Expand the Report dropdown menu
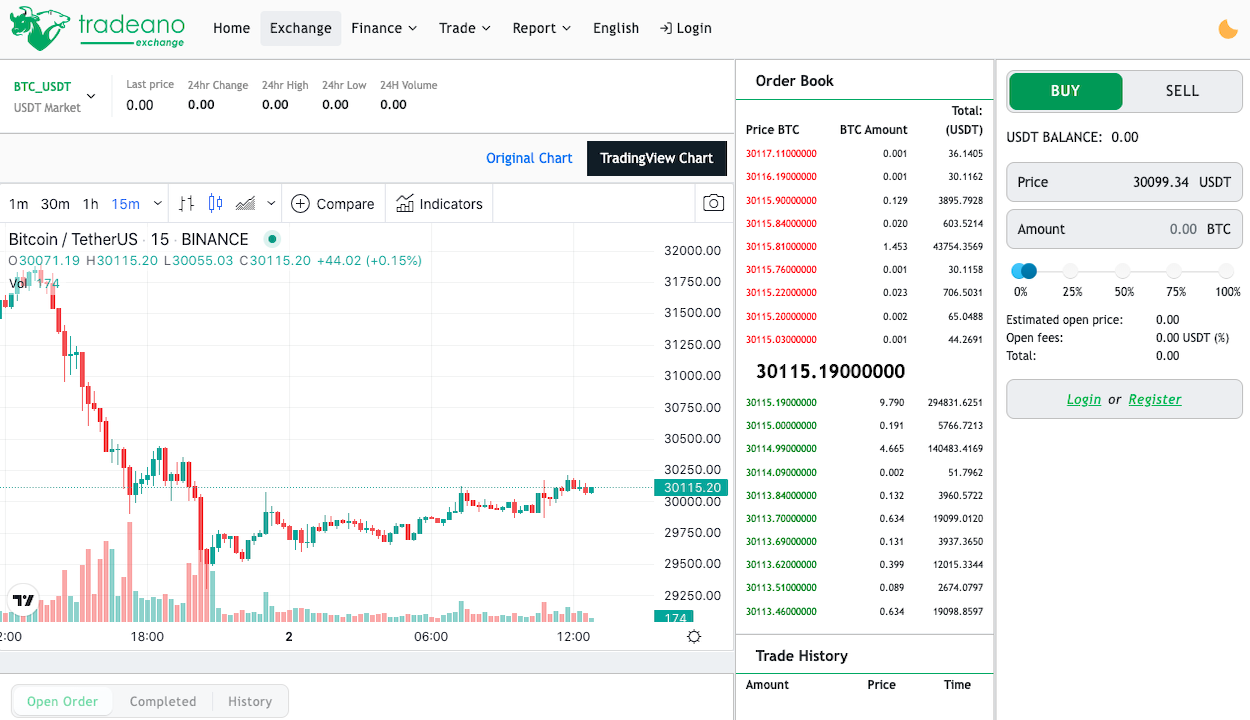The height and width of the screenshot is (720, 1250). [x=542, y=28]
